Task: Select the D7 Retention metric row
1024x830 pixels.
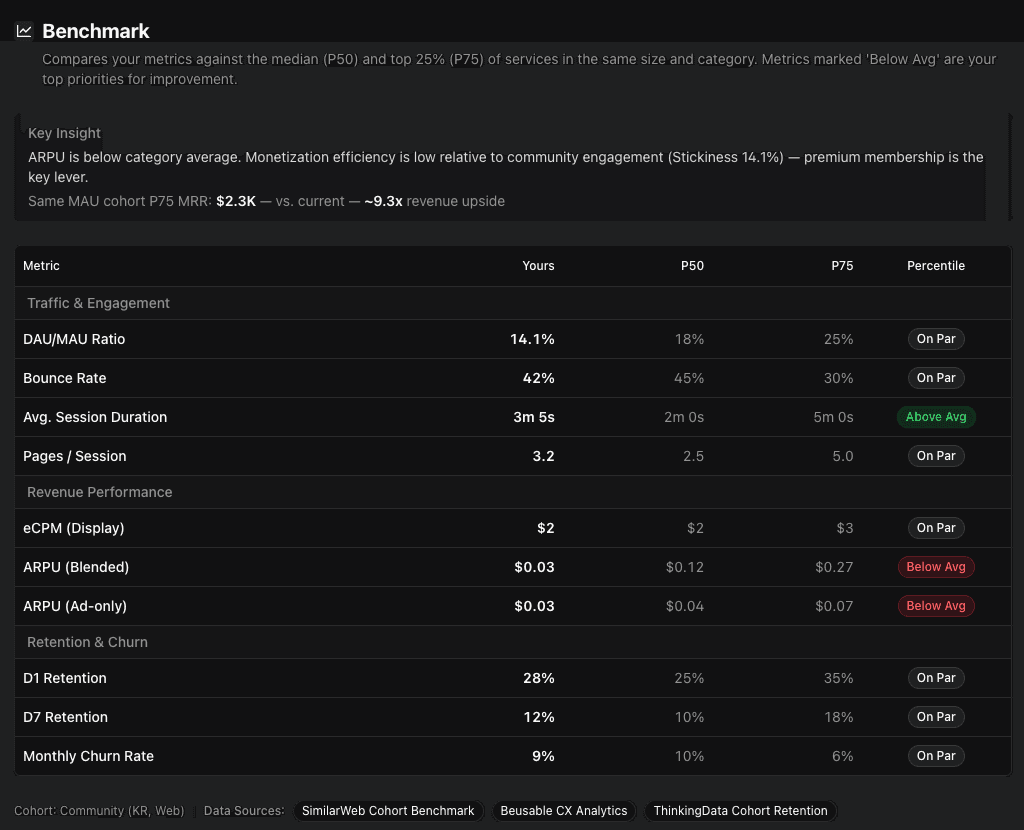Action: point(66,717)
